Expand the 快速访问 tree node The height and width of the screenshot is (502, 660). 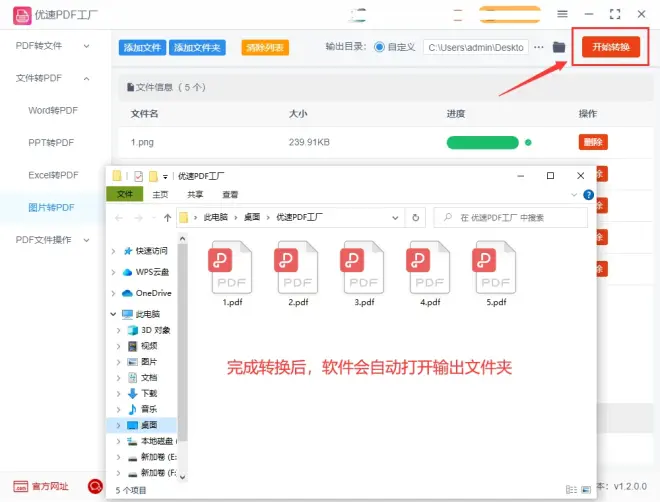click(114, 251)
